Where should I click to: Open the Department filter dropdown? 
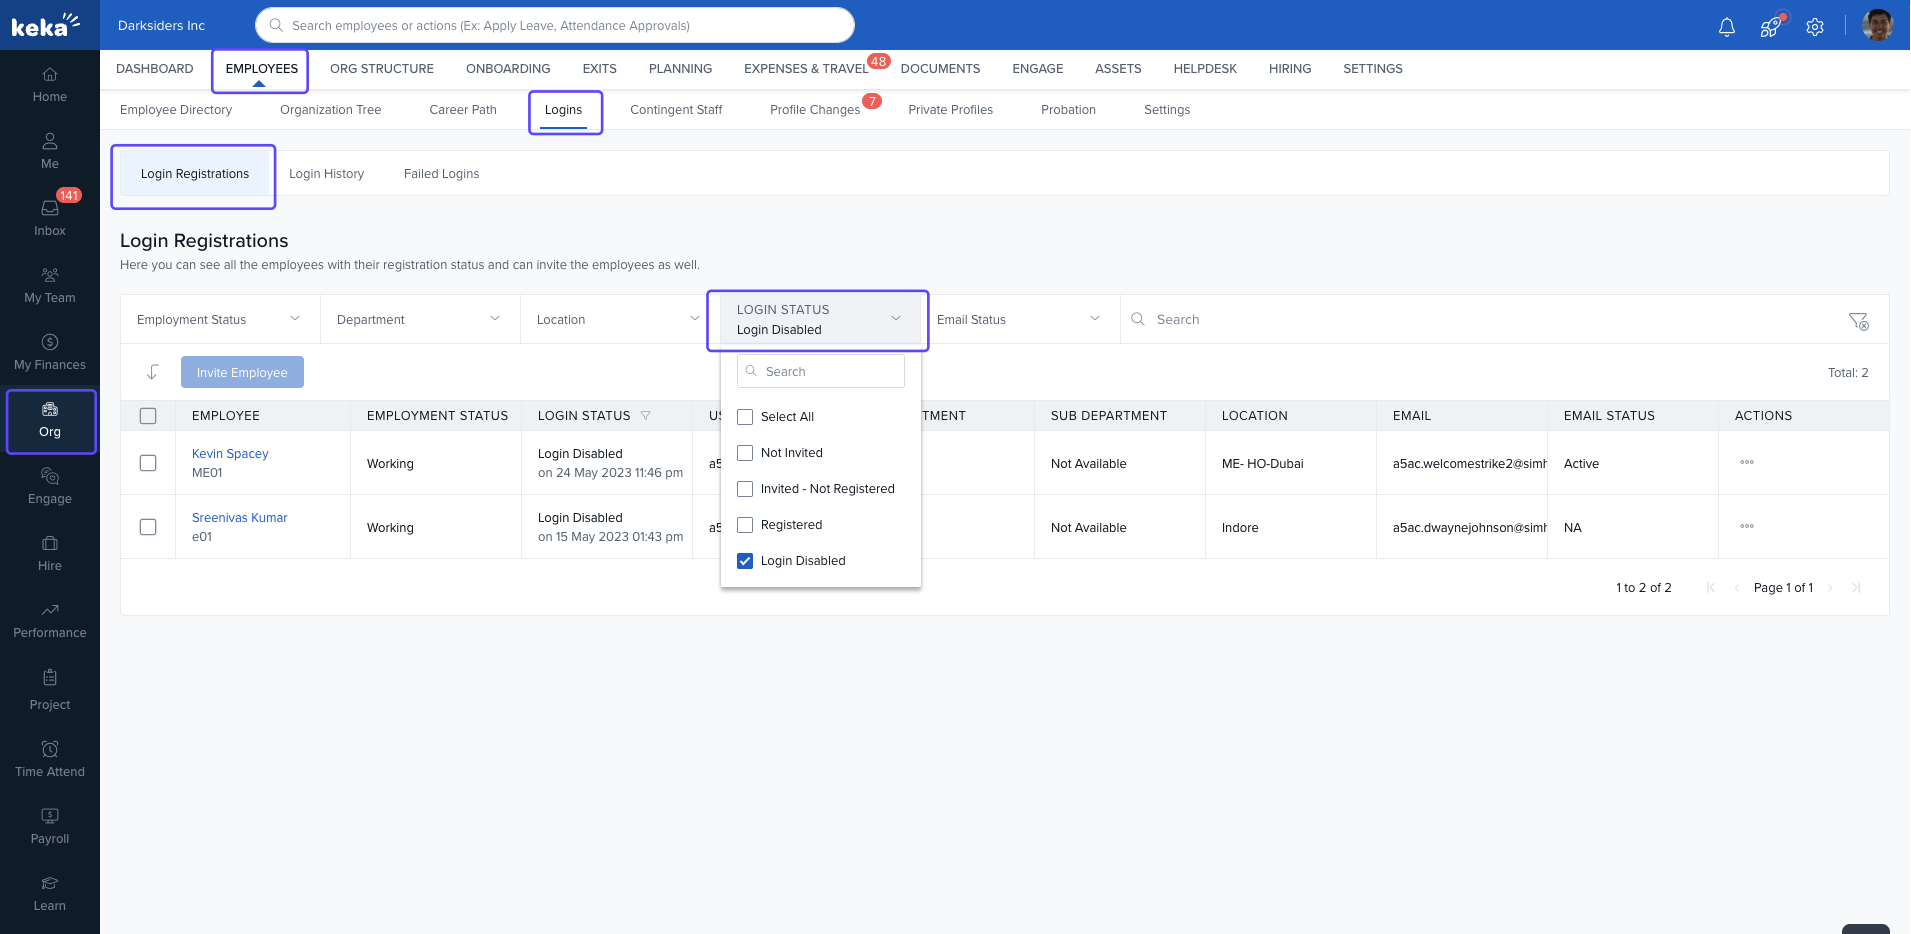tap(420, 320)
